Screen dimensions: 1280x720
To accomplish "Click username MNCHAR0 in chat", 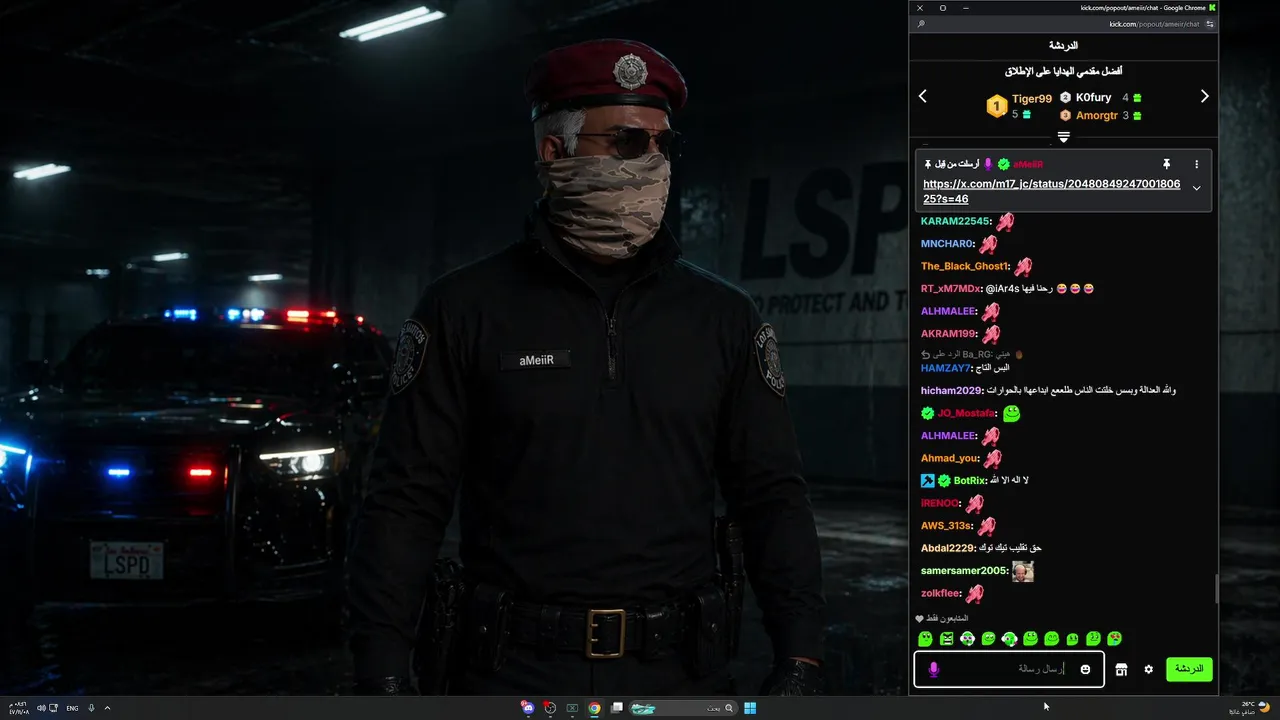I will click(x=947, y=244).
